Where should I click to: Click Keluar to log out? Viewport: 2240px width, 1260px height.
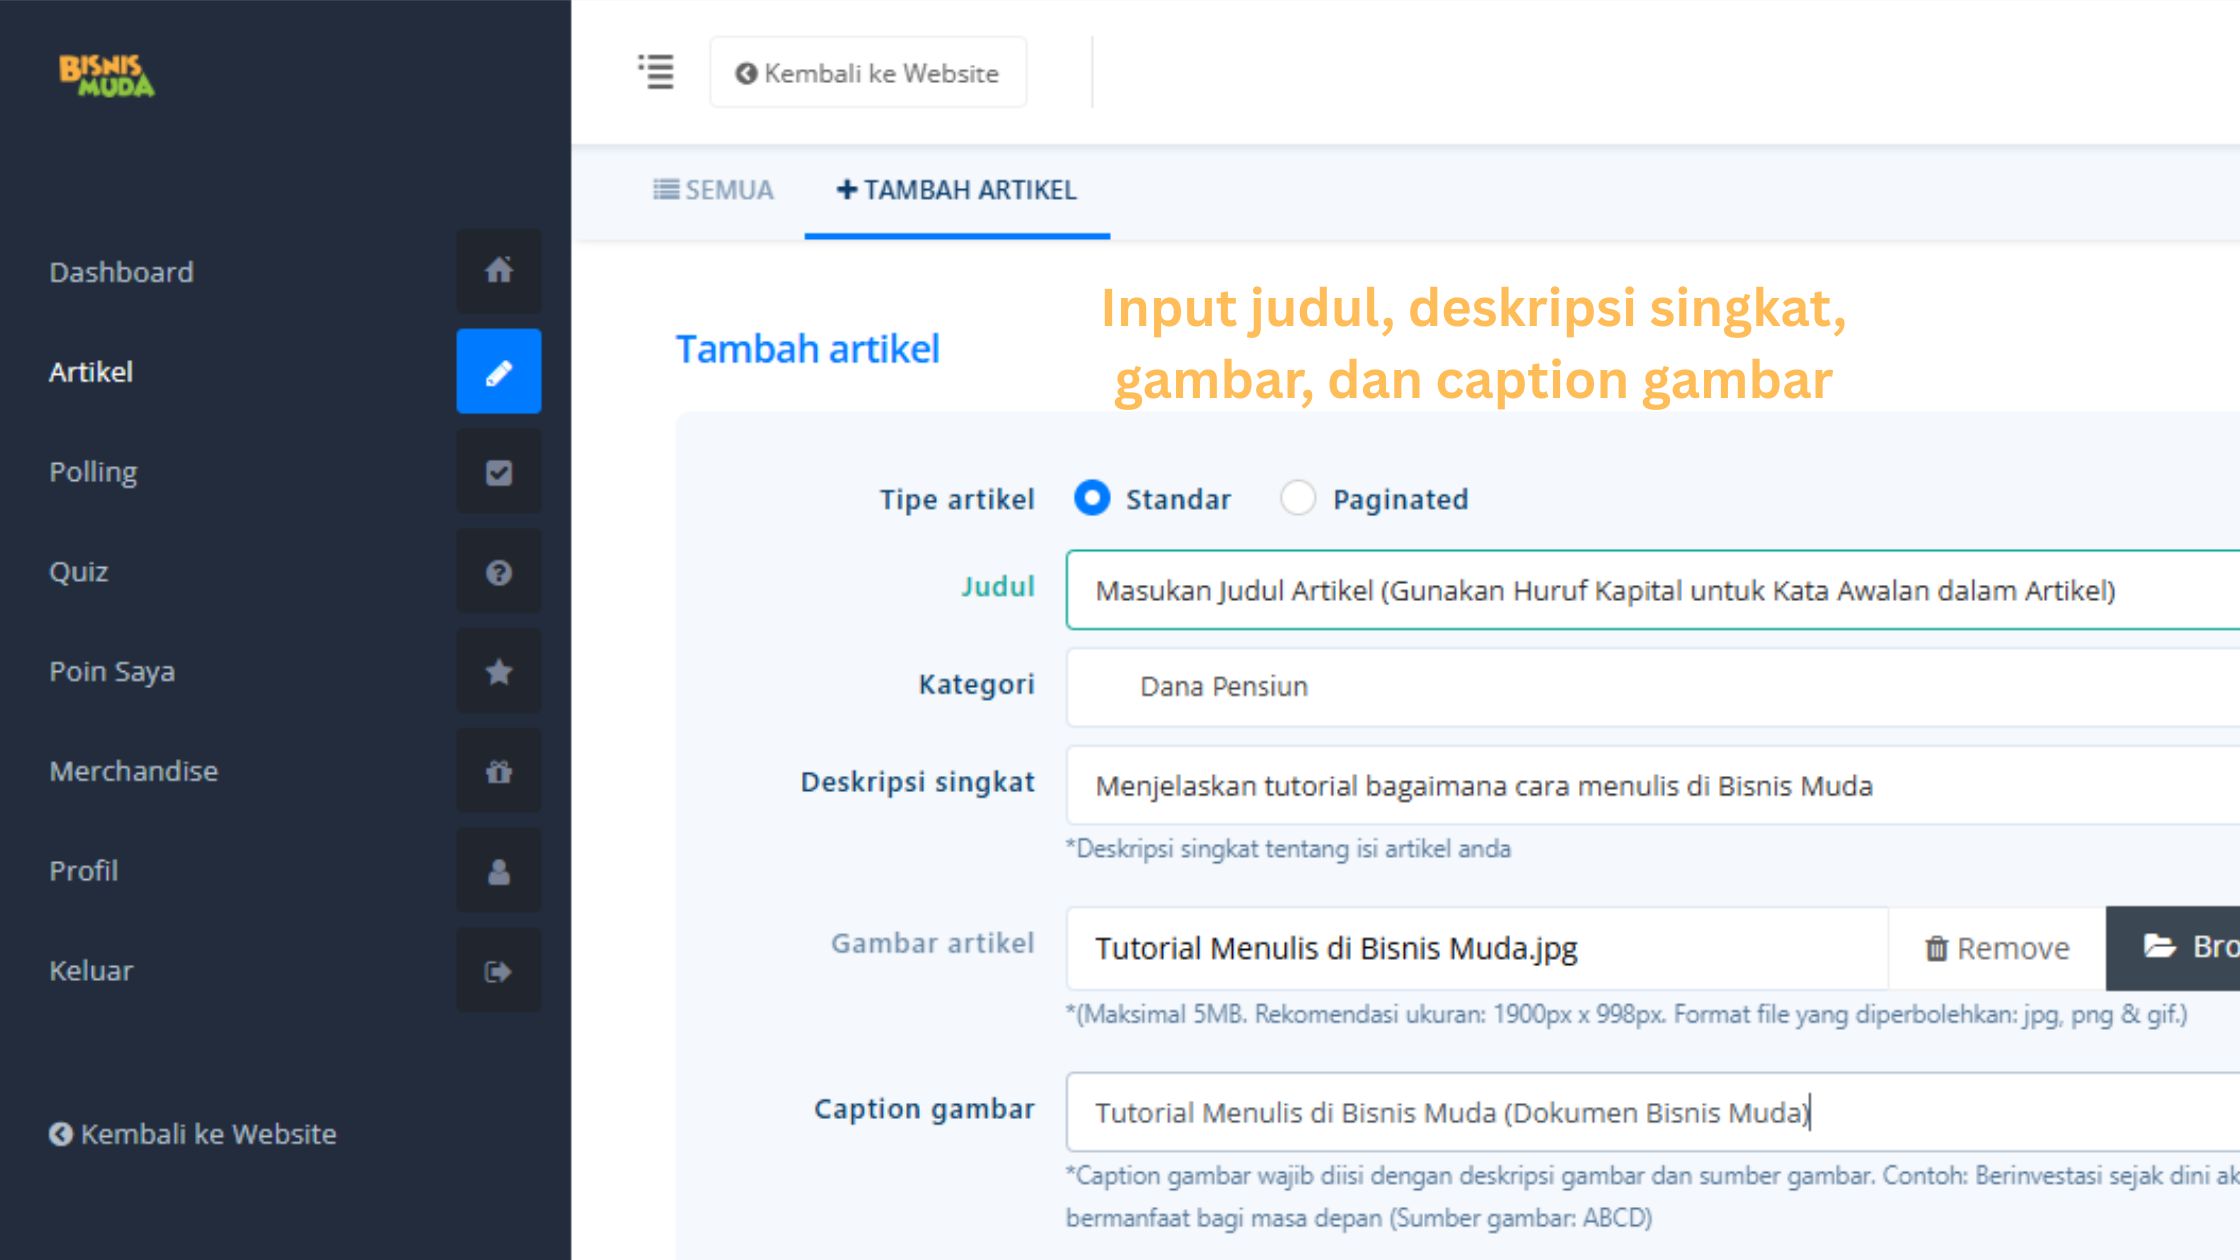point(91,971)
